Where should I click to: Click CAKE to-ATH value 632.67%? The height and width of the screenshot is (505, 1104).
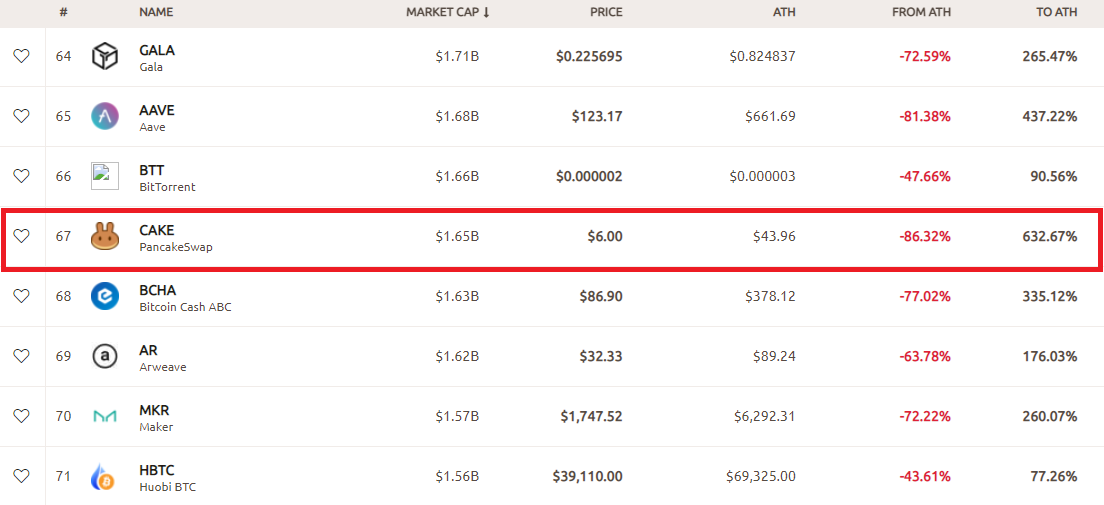pos(1050,237)
